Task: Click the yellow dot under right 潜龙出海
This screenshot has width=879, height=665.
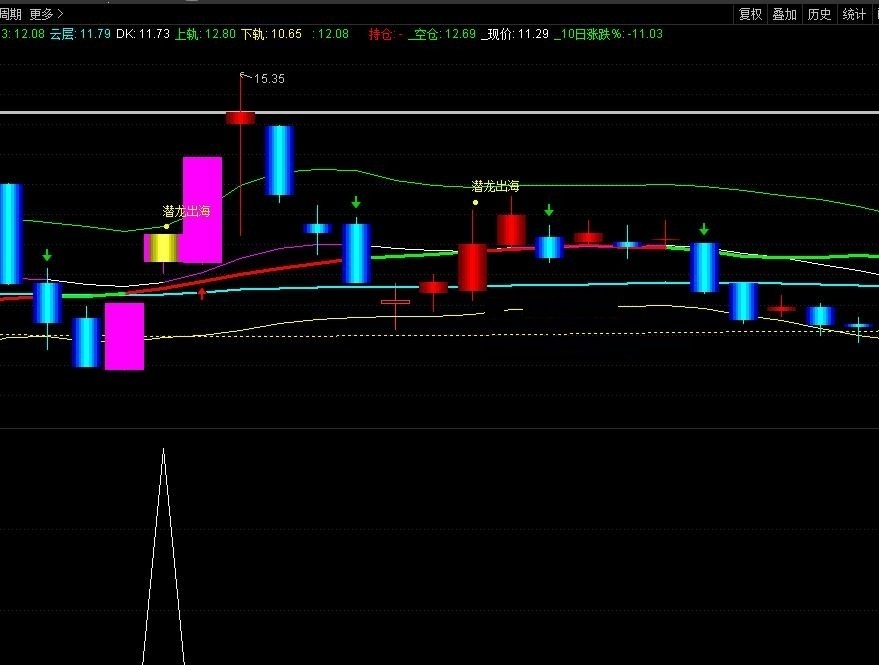Action: [475, 202]
